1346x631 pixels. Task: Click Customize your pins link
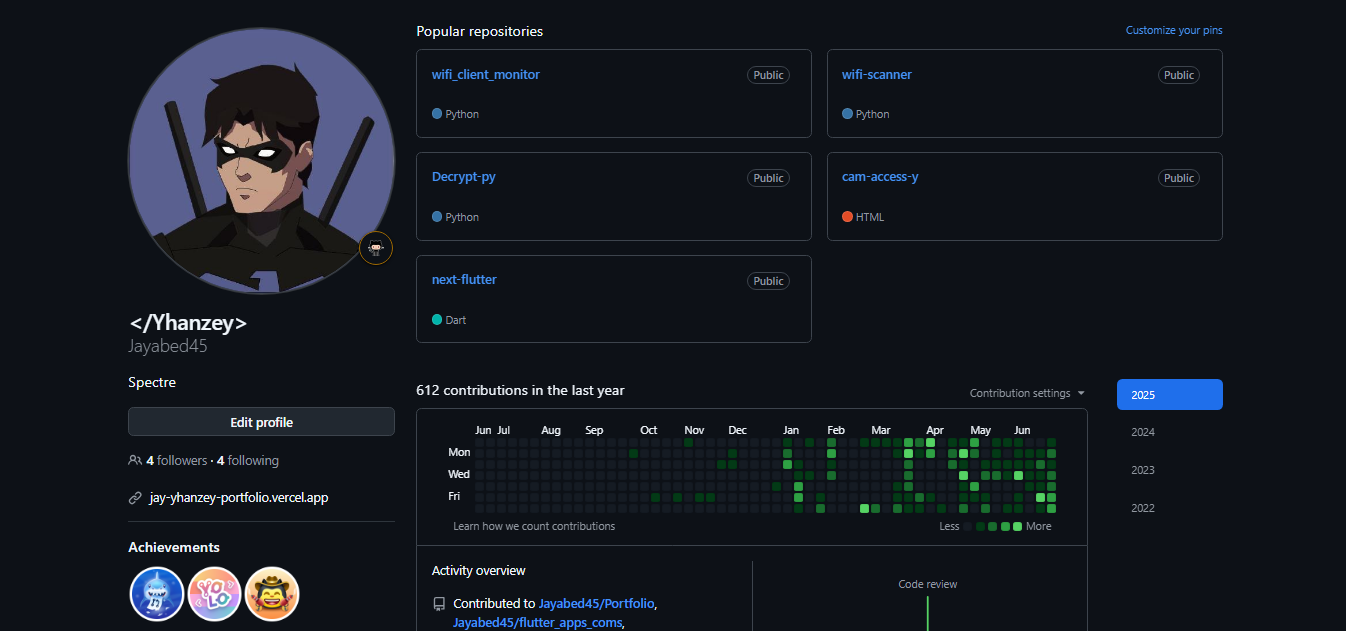pyautogui.click(x=1173, y=31)
